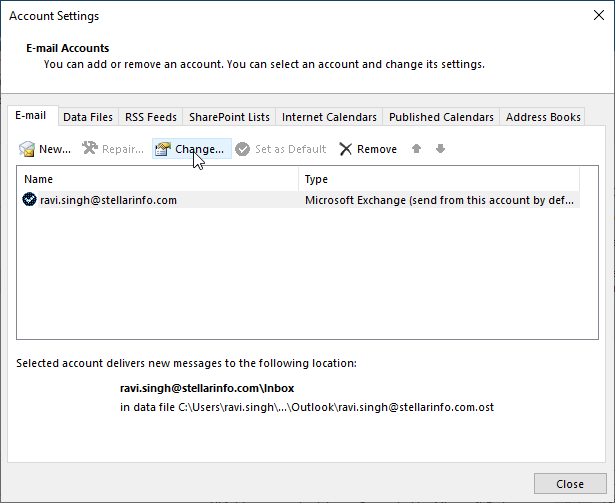Click the Repair tools icon

pos(90,148)
